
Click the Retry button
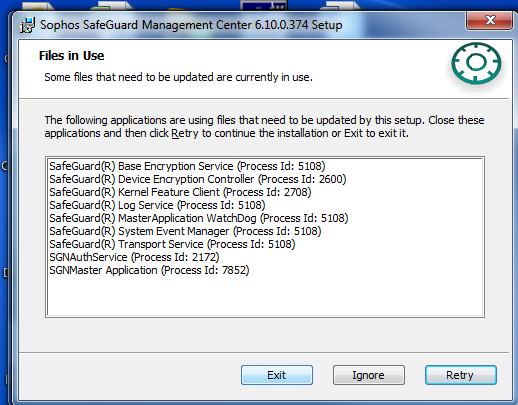point(461,375)
